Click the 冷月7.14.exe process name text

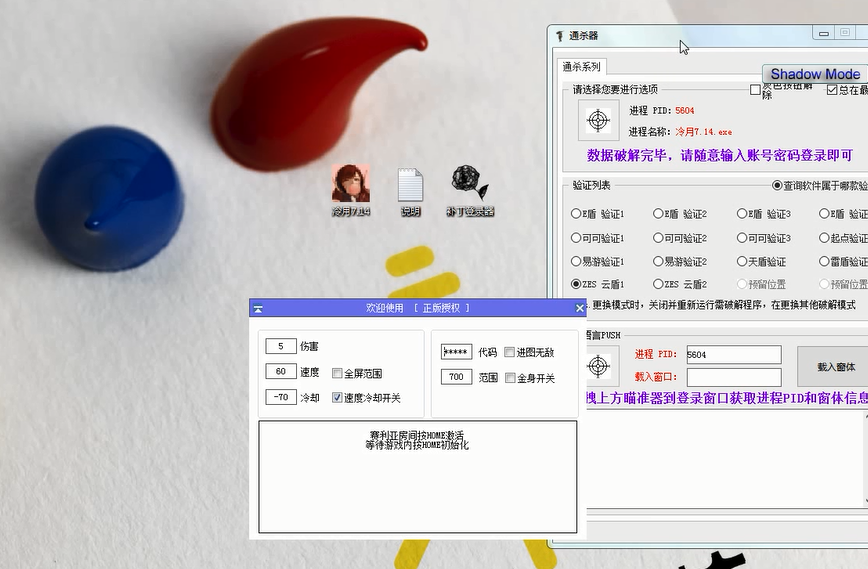704,132
